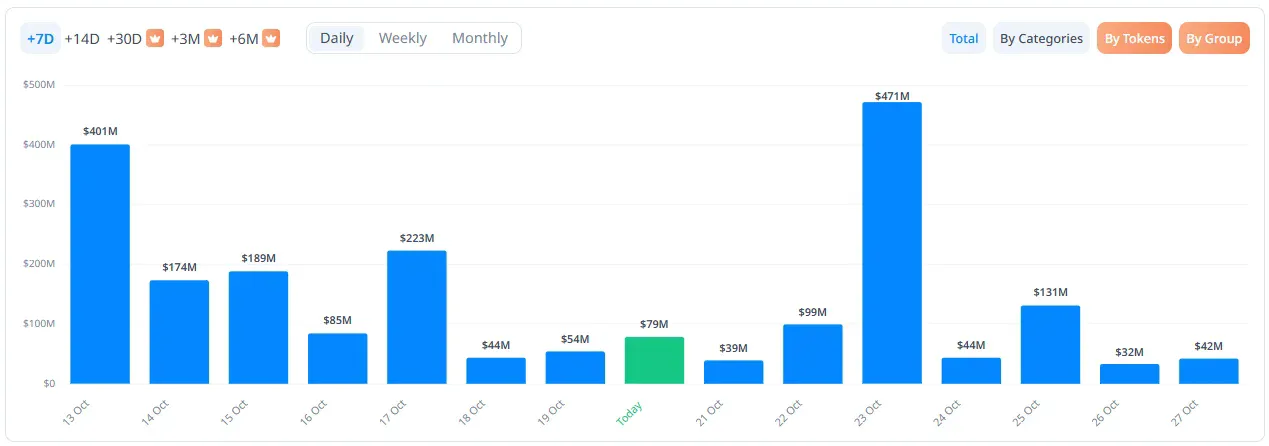Click the By Group premium button
The height and width of the screenshot is (446, 1269).
coord(1214,38)
